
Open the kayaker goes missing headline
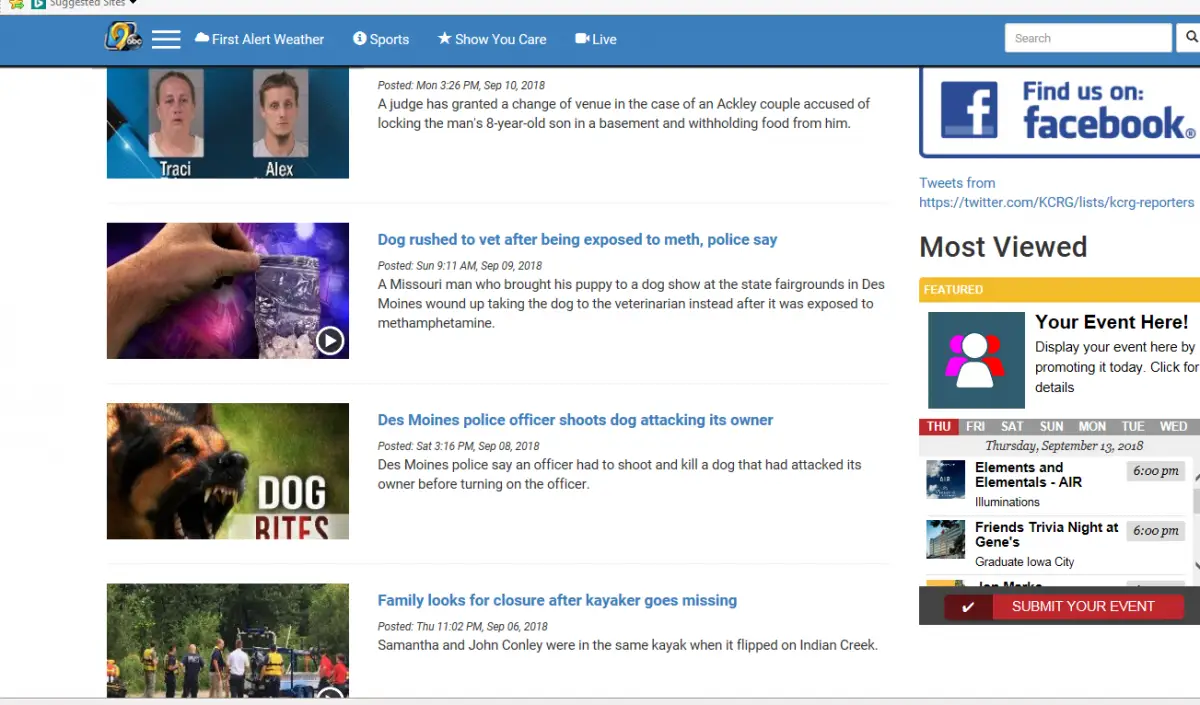coord(557,600)
